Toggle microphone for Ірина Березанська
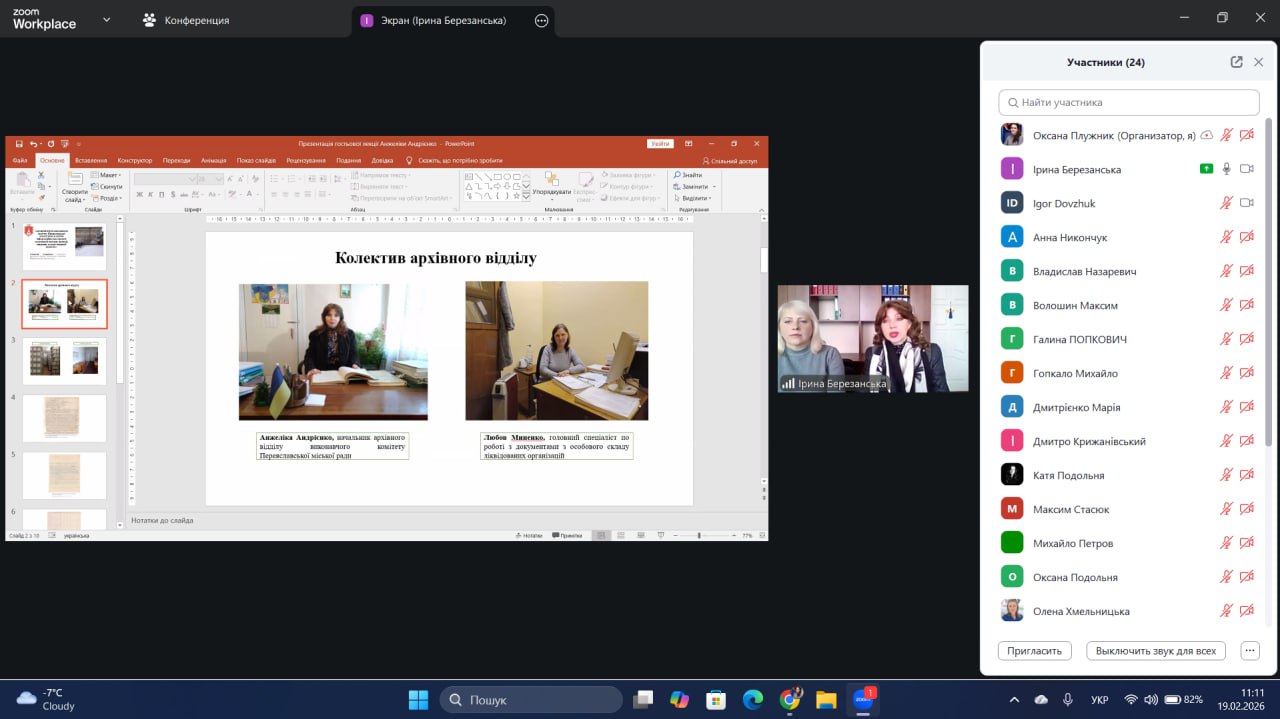The image size is (1280, 719). click(x=1226, y=169)
